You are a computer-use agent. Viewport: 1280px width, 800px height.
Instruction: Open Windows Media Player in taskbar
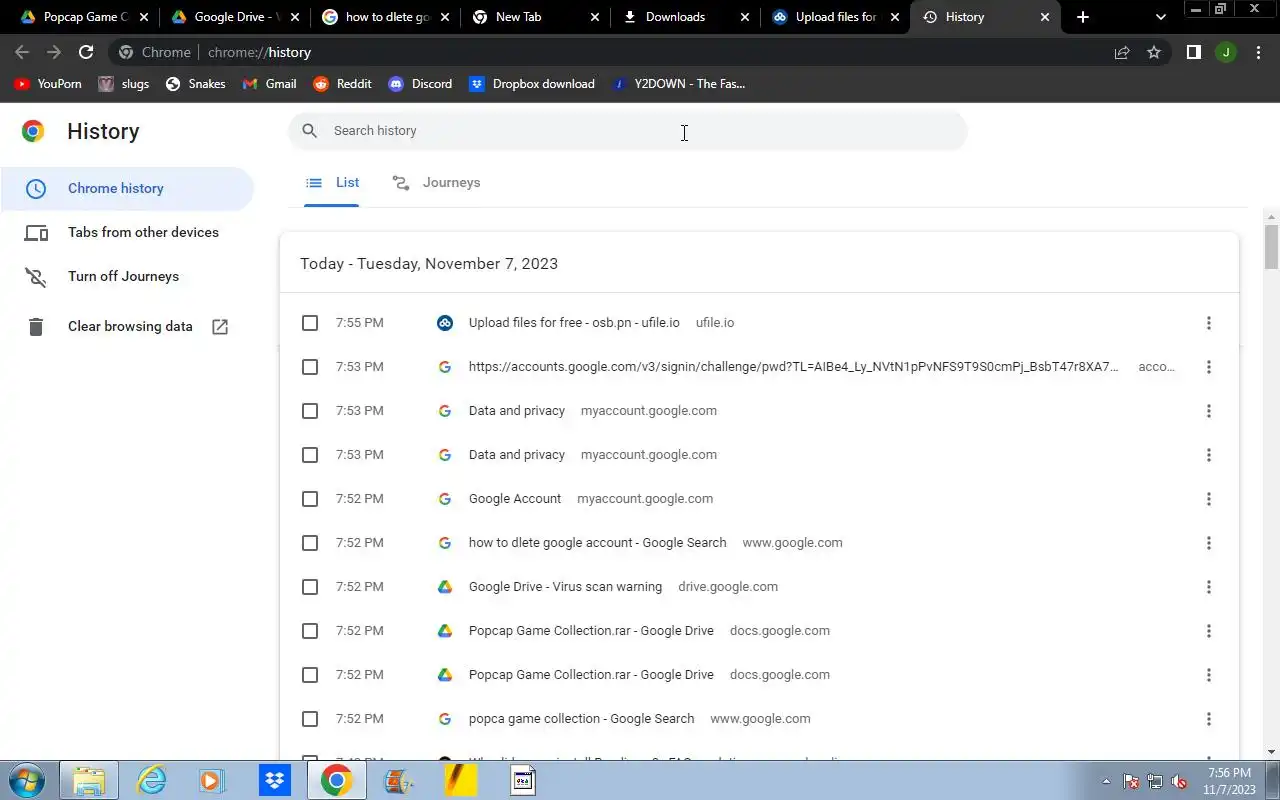(212, 780)
